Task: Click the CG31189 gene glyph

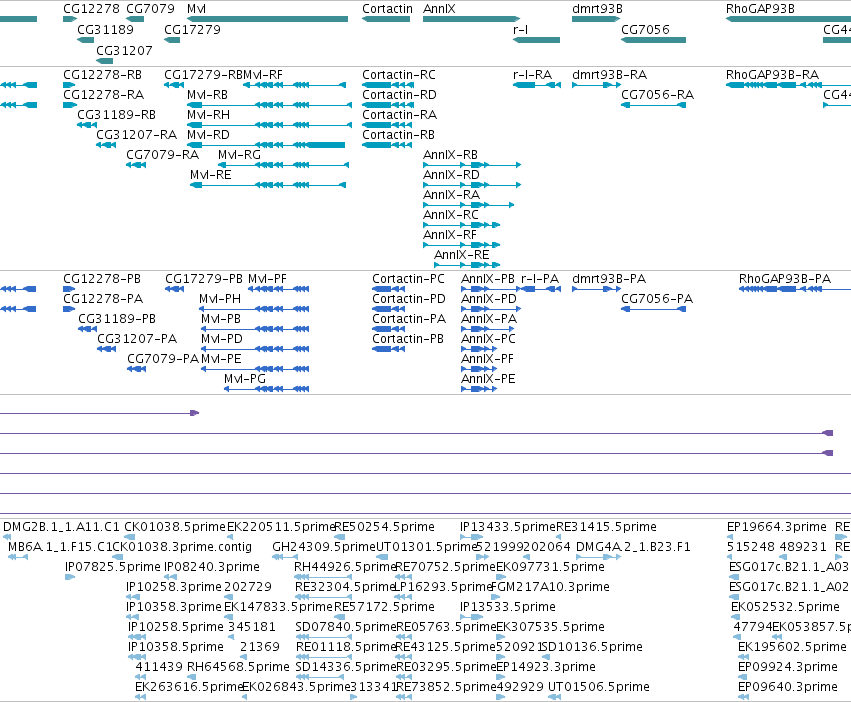Action: (86, 40)
